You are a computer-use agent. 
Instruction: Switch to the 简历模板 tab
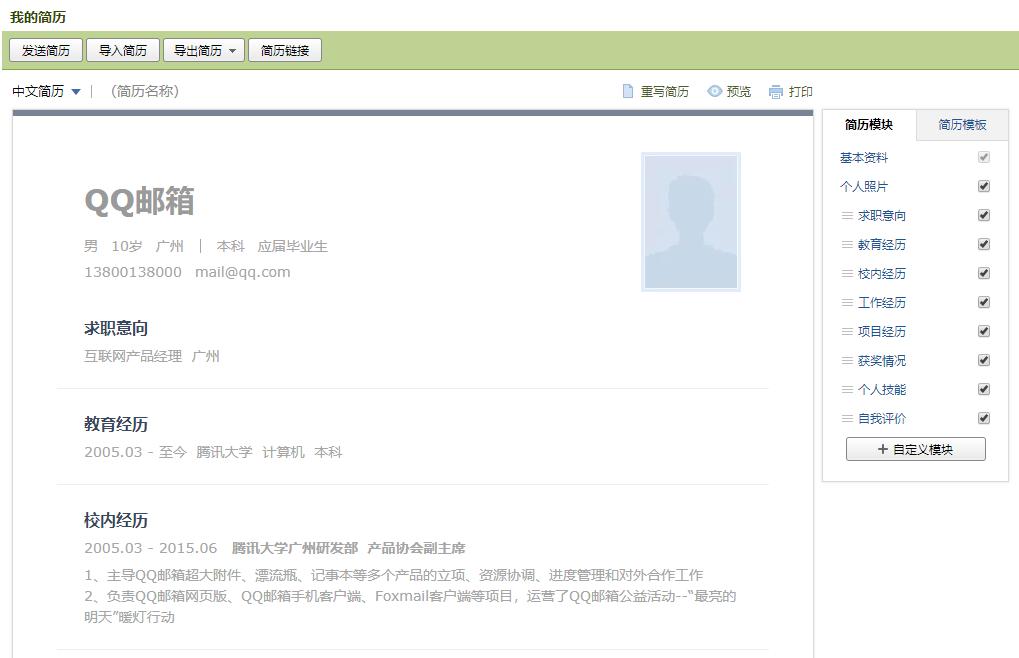coord(962,126)
